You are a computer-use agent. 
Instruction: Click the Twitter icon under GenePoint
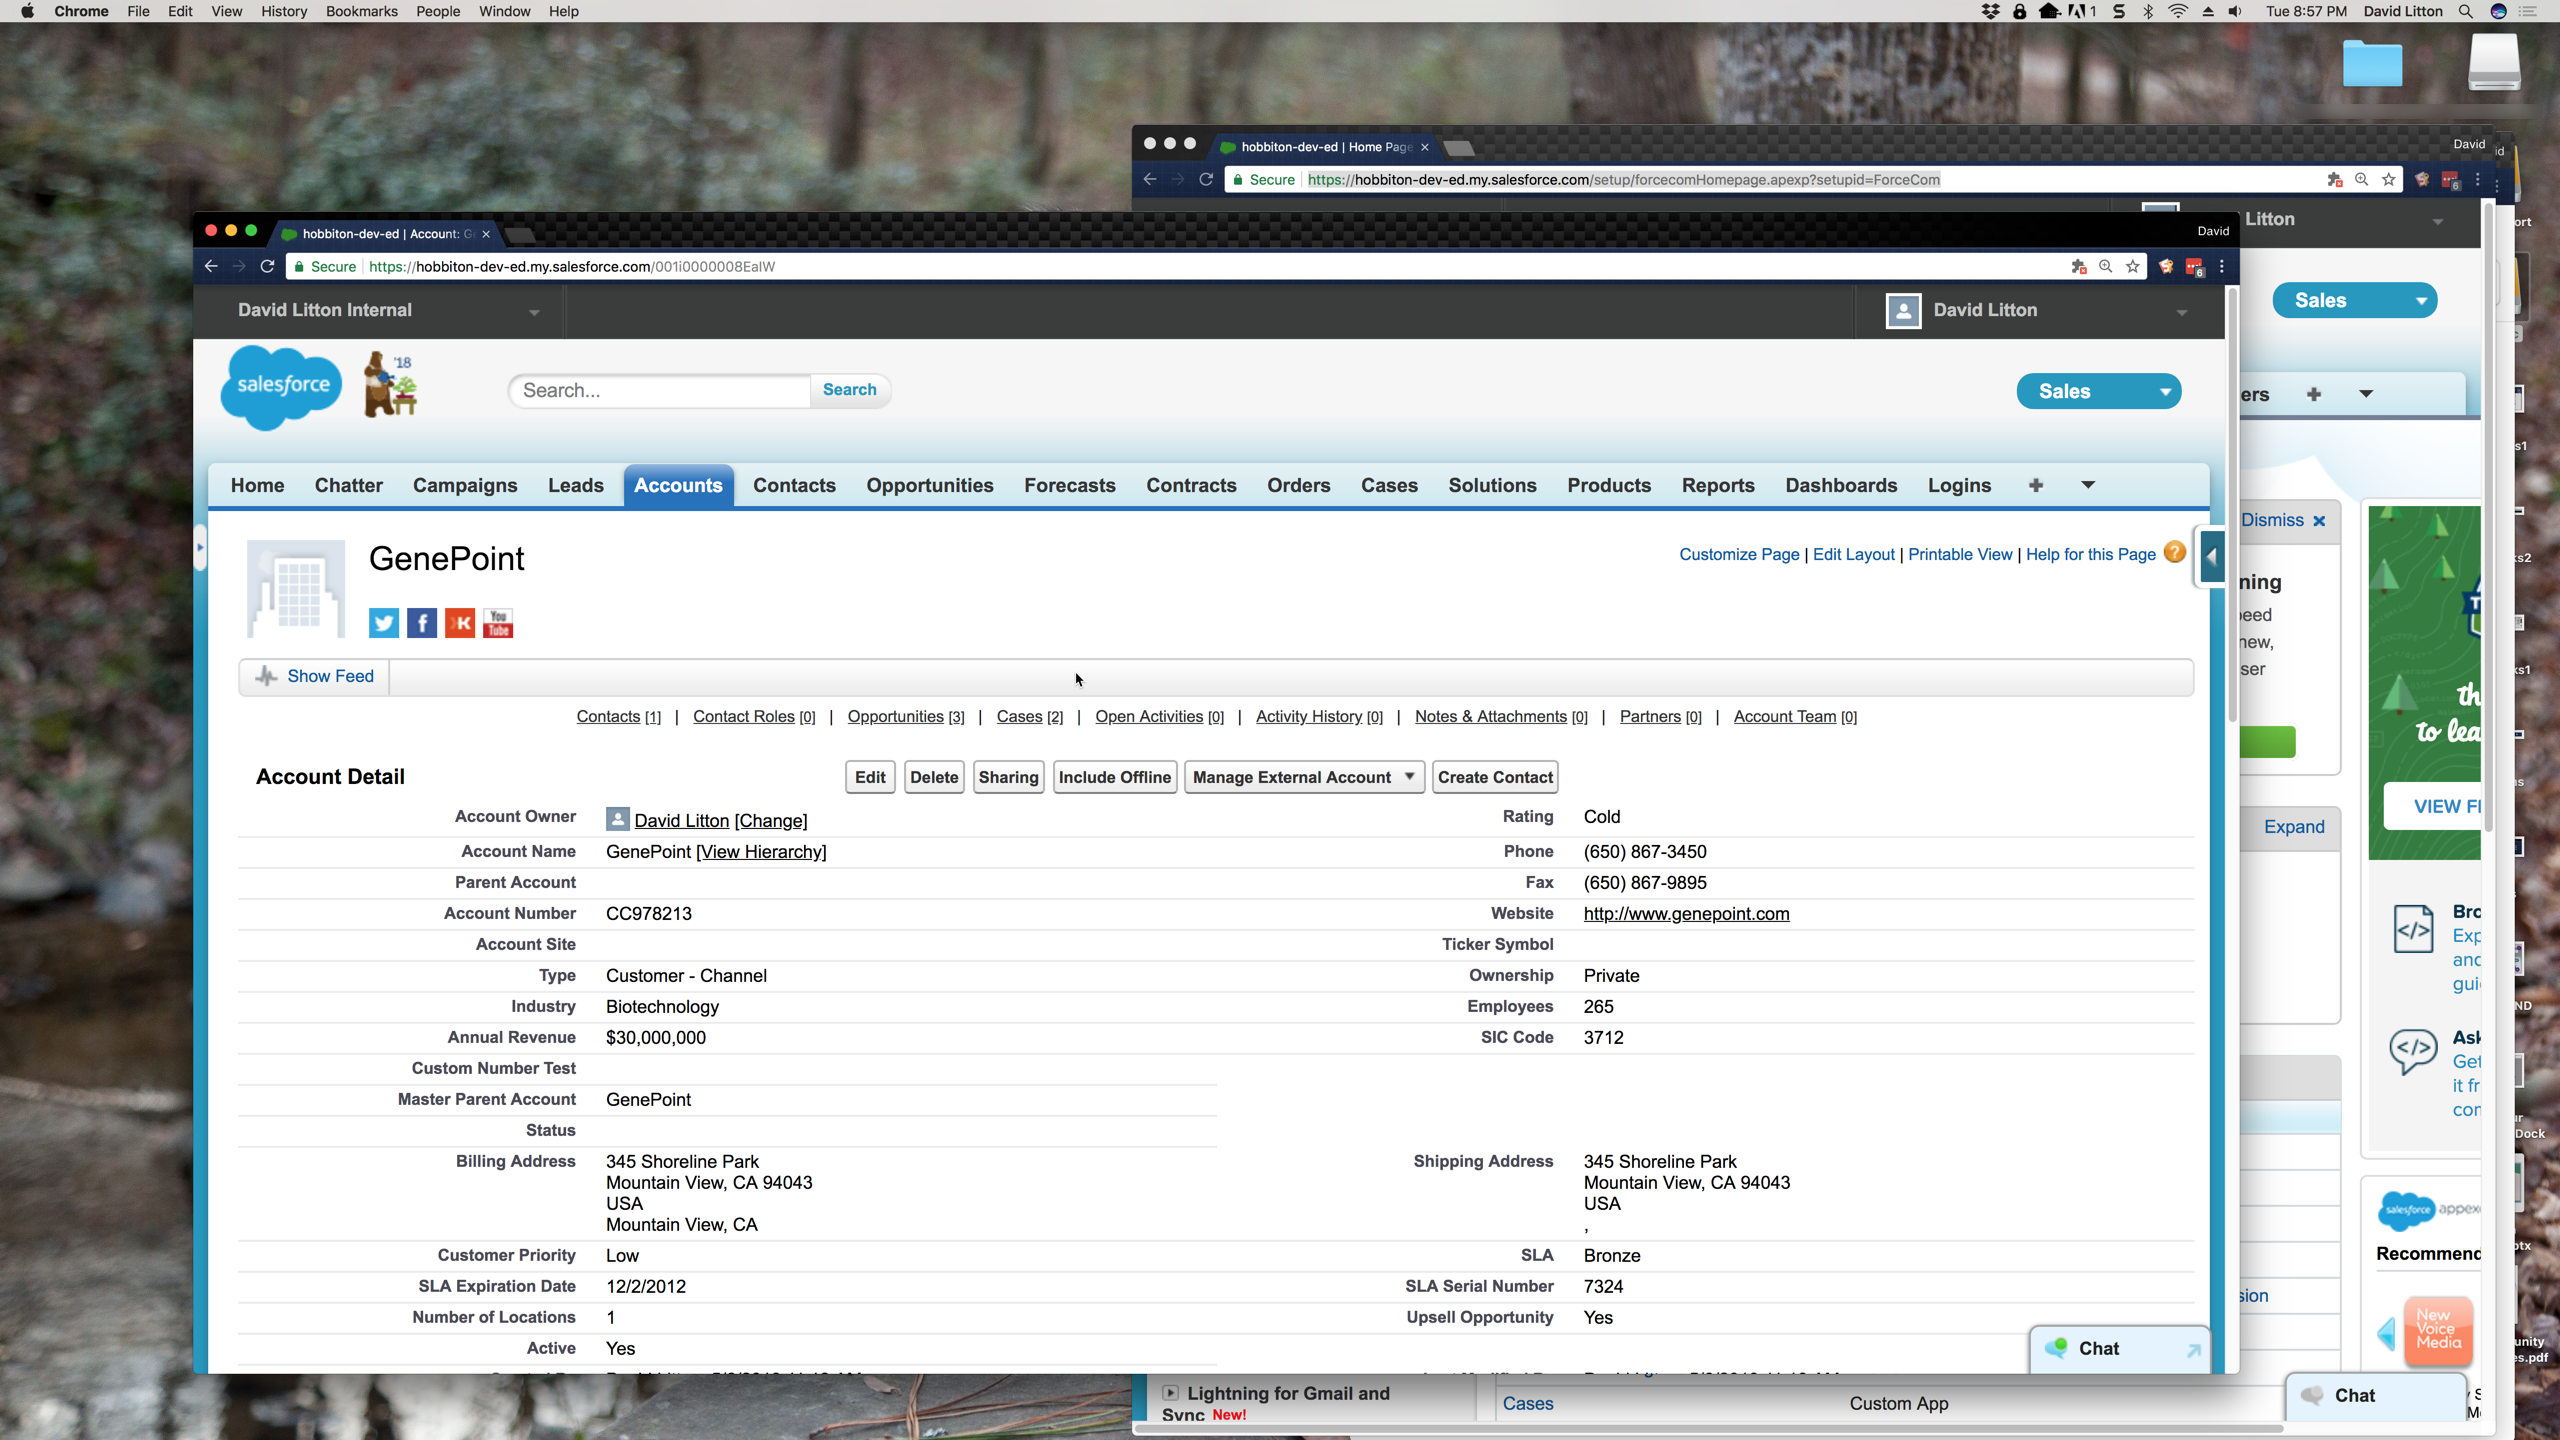click(x=383, y=623)
